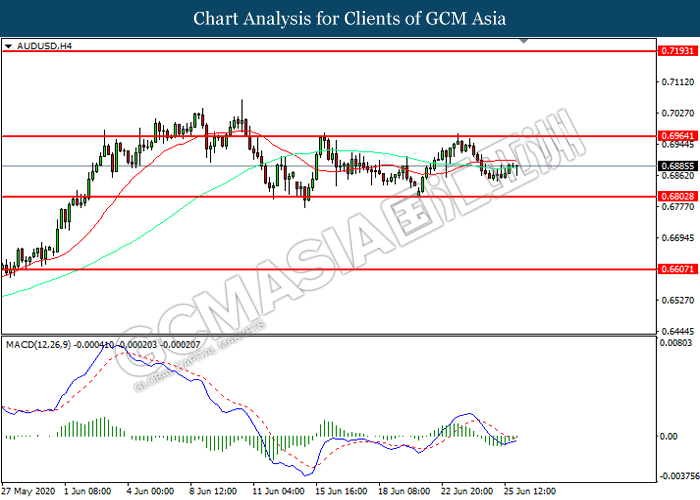Click the 15 Jun 16:00 time label
This screenshot has width=700, height=500.
342,491
